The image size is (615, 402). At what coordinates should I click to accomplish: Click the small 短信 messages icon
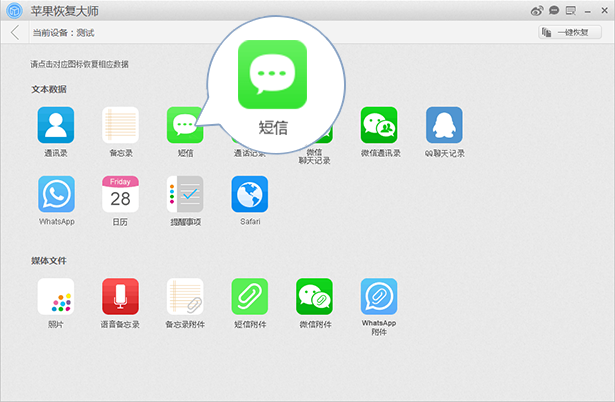click(x=185, y=125)
